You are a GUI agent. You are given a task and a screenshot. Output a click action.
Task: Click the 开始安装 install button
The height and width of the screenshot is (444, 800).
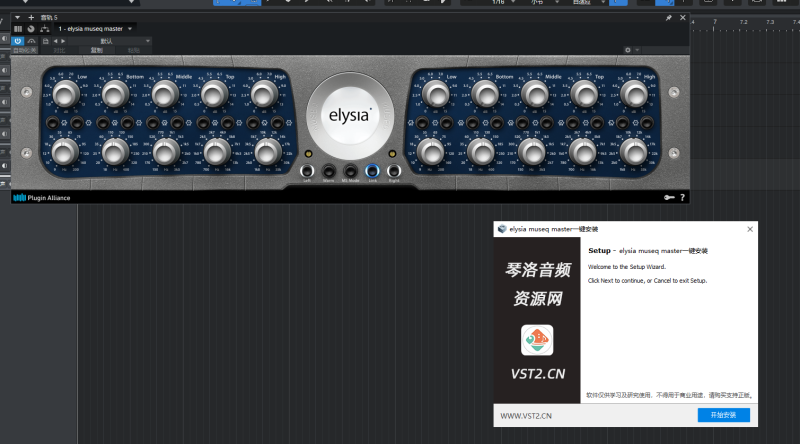pyautogui.click(x=723, y=415)
